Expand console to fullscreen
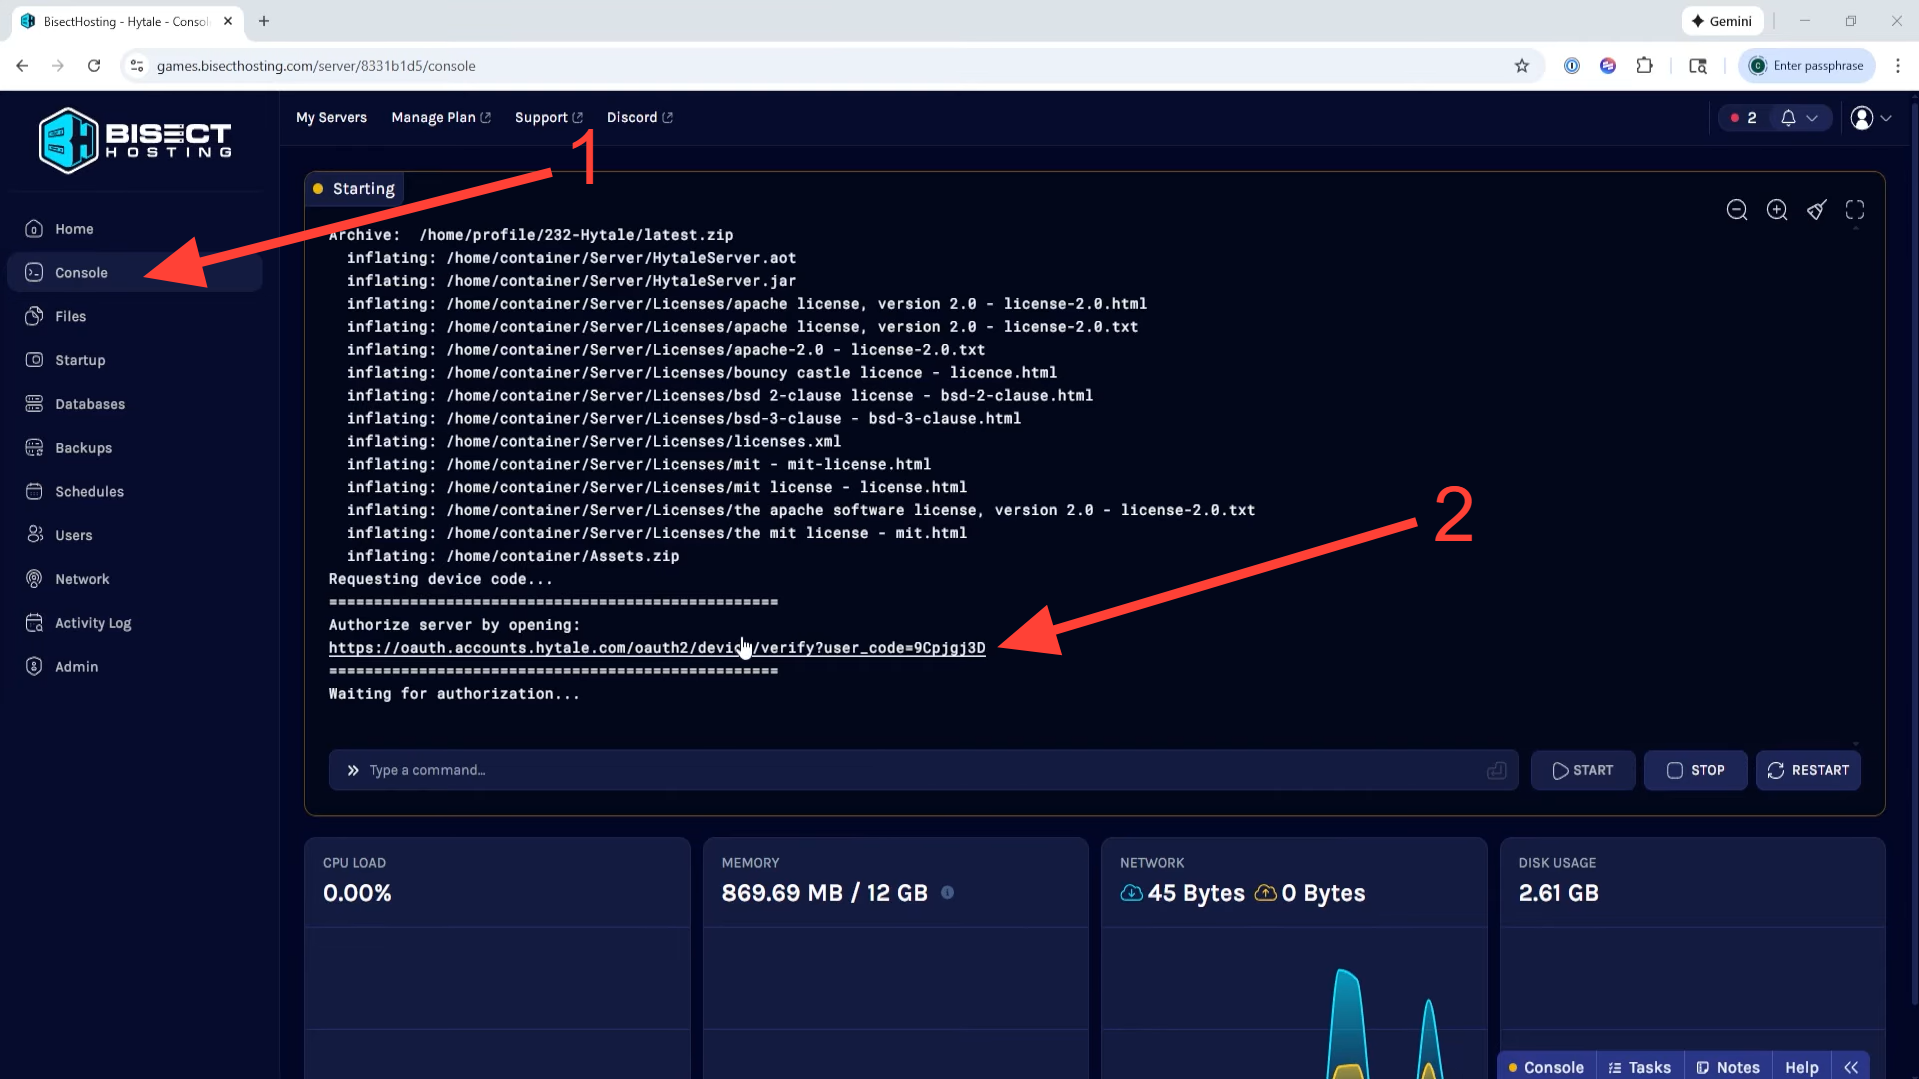 [1855, 210]
